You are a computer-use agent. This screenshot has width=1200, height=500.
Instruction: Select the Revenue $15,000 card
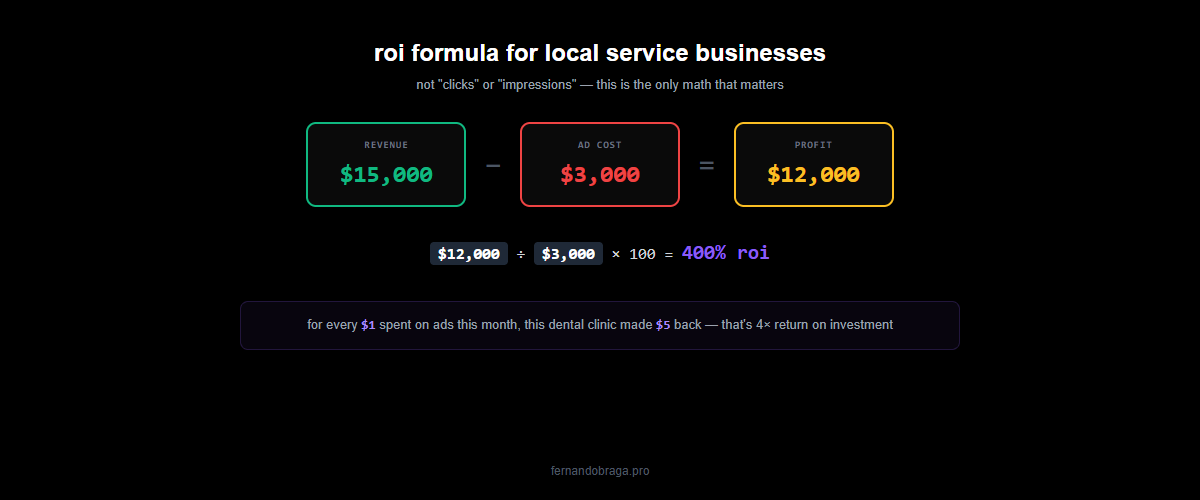click(x=386, y=165)
